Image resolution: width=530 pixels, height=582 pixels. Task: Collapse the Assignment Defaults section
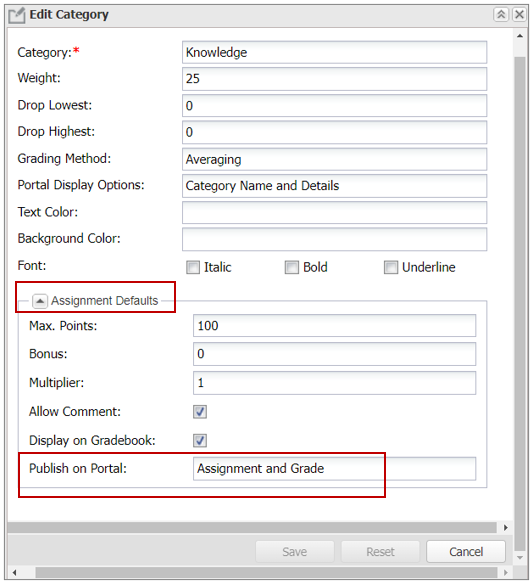point(40,301)
